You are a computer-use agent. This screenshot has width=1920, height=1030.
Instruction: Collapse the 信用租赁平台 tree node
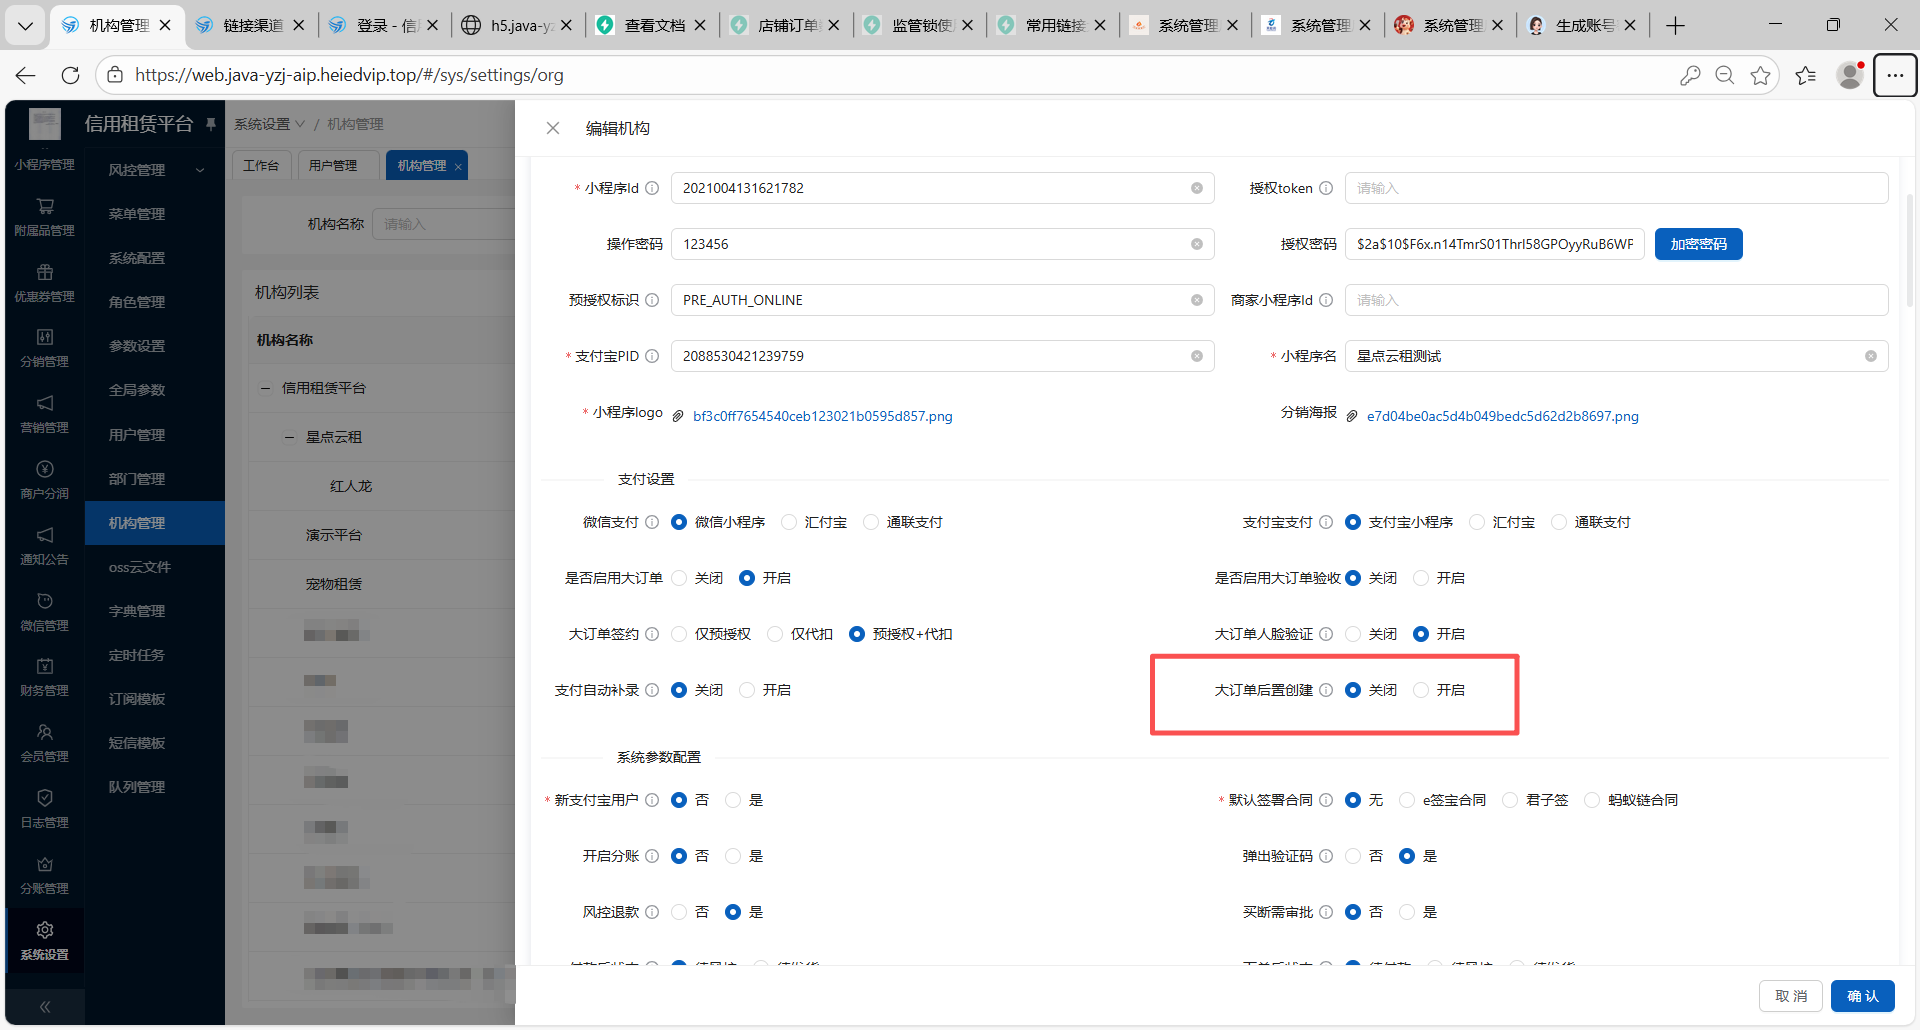(x=266, y=388)
